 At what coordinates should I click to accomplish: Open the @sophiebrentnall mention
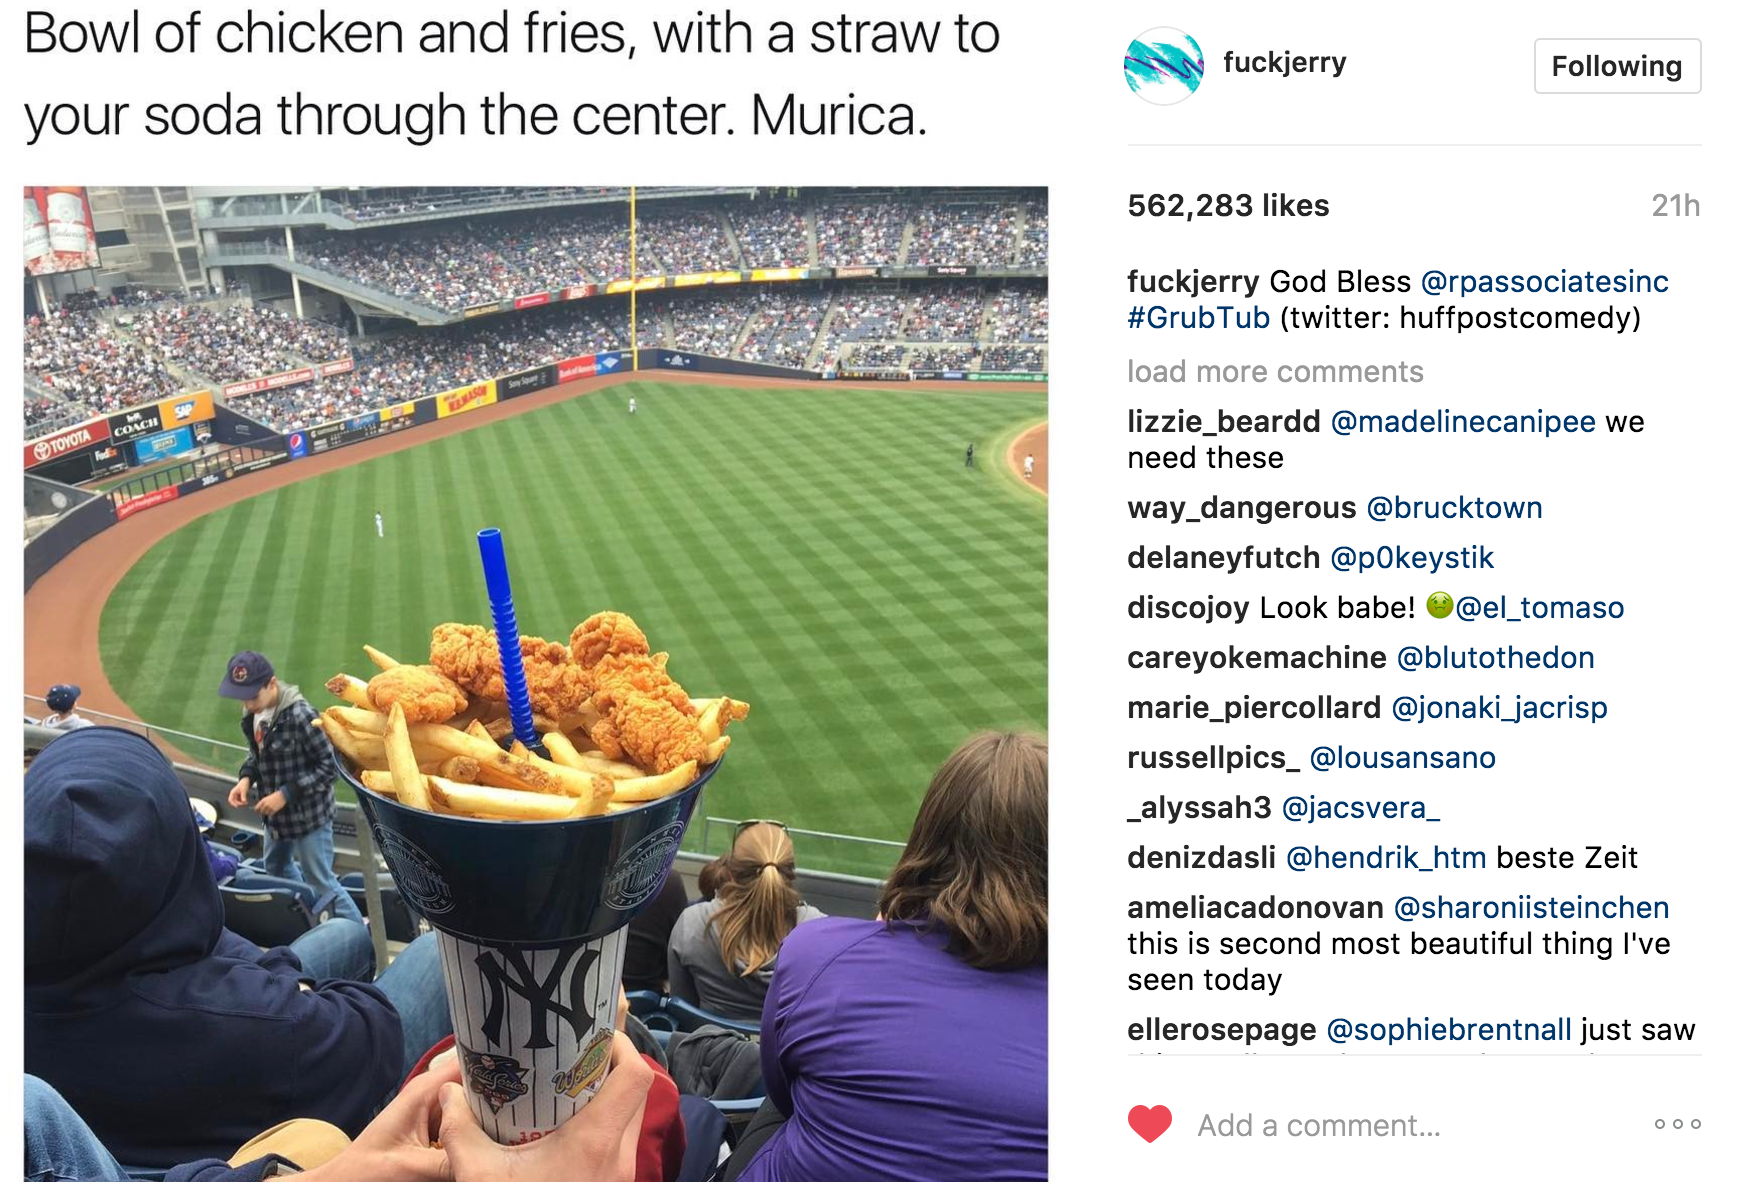click(1448, 1030)
